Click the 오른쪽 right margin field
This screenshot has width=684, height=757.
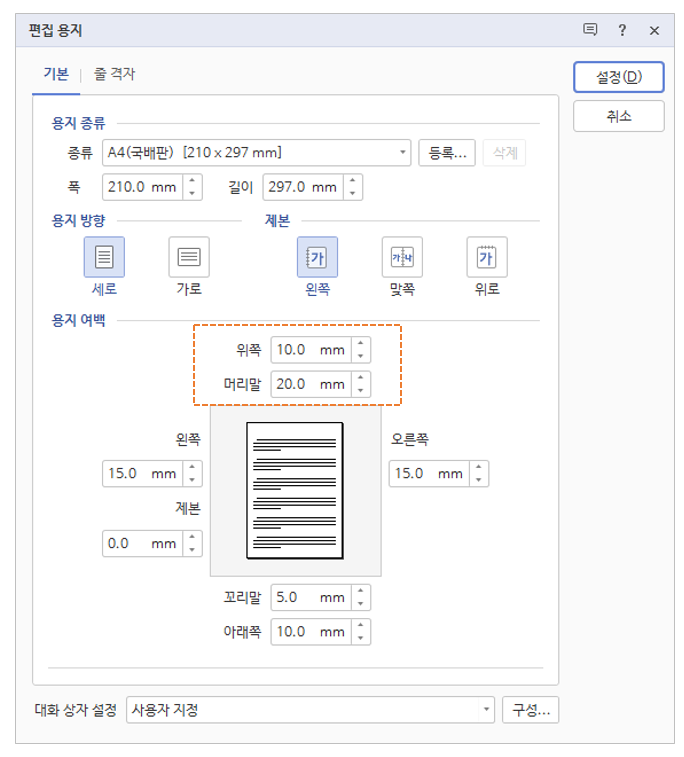click(x=429, y=474)
